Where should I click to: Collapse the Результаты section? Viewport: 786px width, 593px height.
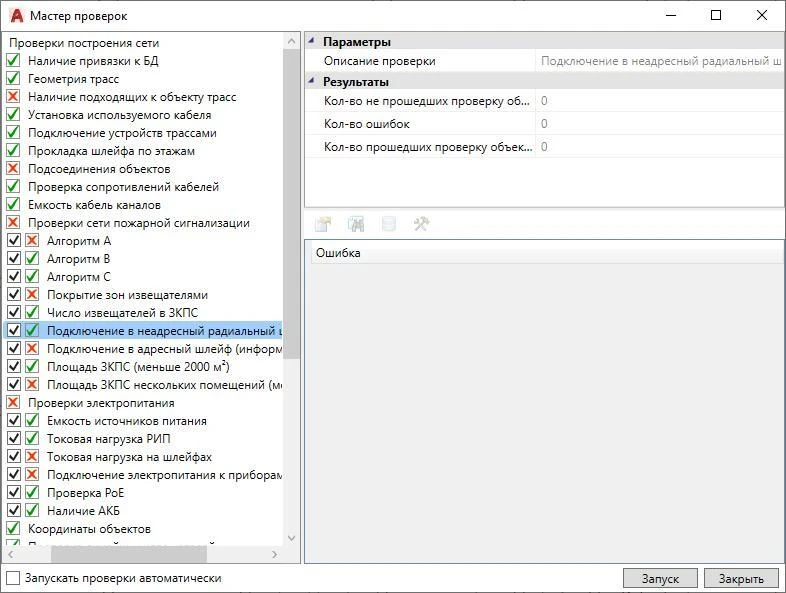(x=311, y=82)
